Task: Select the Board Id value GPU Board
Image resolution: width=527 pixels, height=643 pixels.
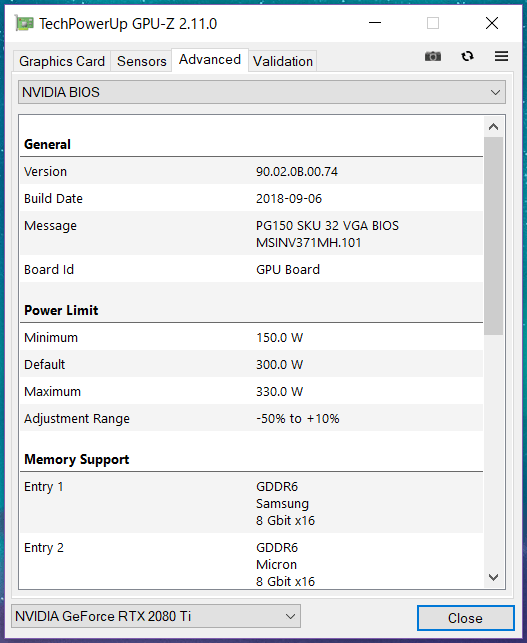Action: click(288, 269)
